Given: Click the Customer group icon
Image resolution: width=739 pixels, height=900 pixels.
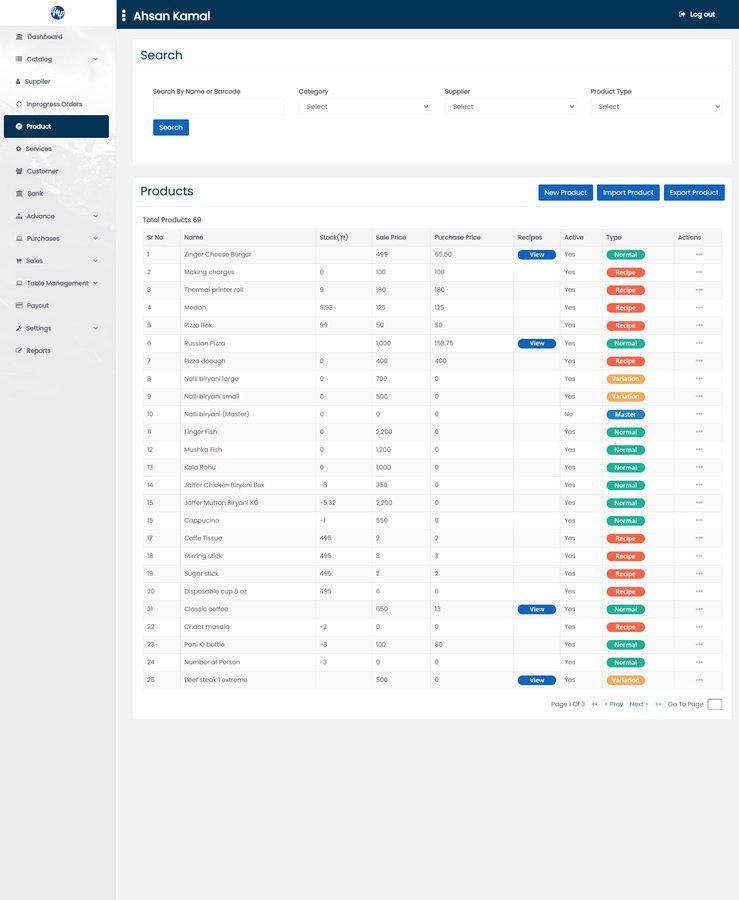Looking at the screenshot, I should (x=19, y=171).
